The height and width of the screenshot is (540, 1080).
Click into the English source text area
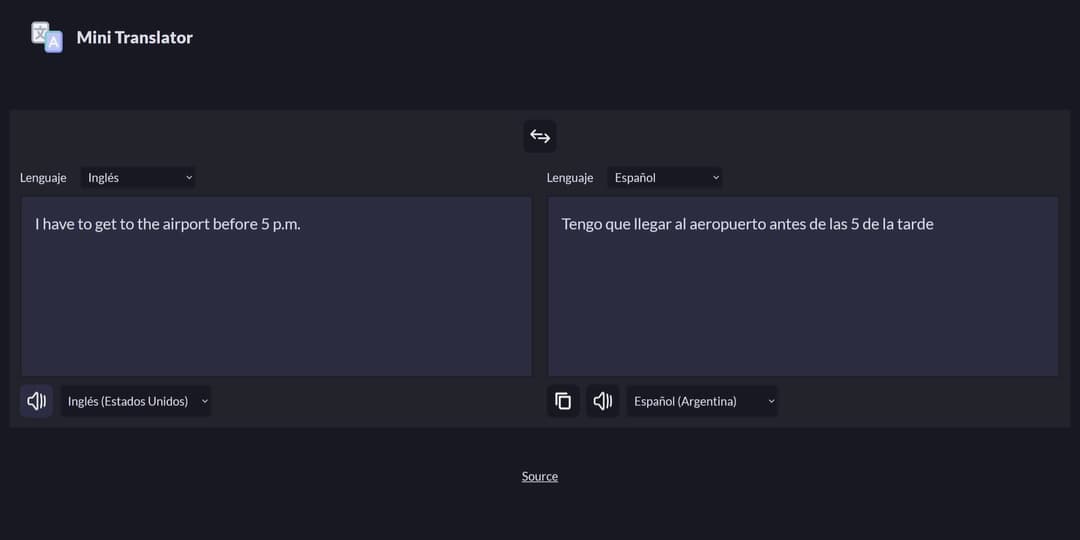(x=277, y=287)
